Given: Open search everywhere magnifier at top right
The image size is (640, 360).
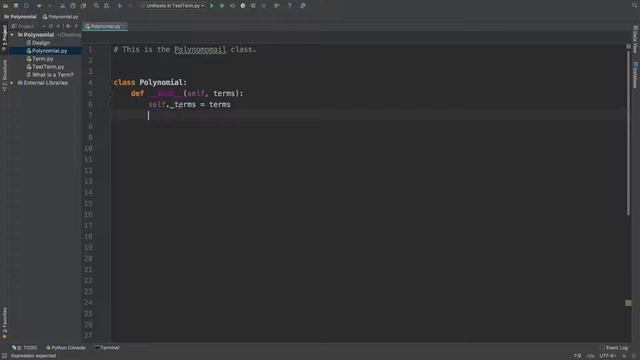Looking at the screenshot, I should click(635, 5).
